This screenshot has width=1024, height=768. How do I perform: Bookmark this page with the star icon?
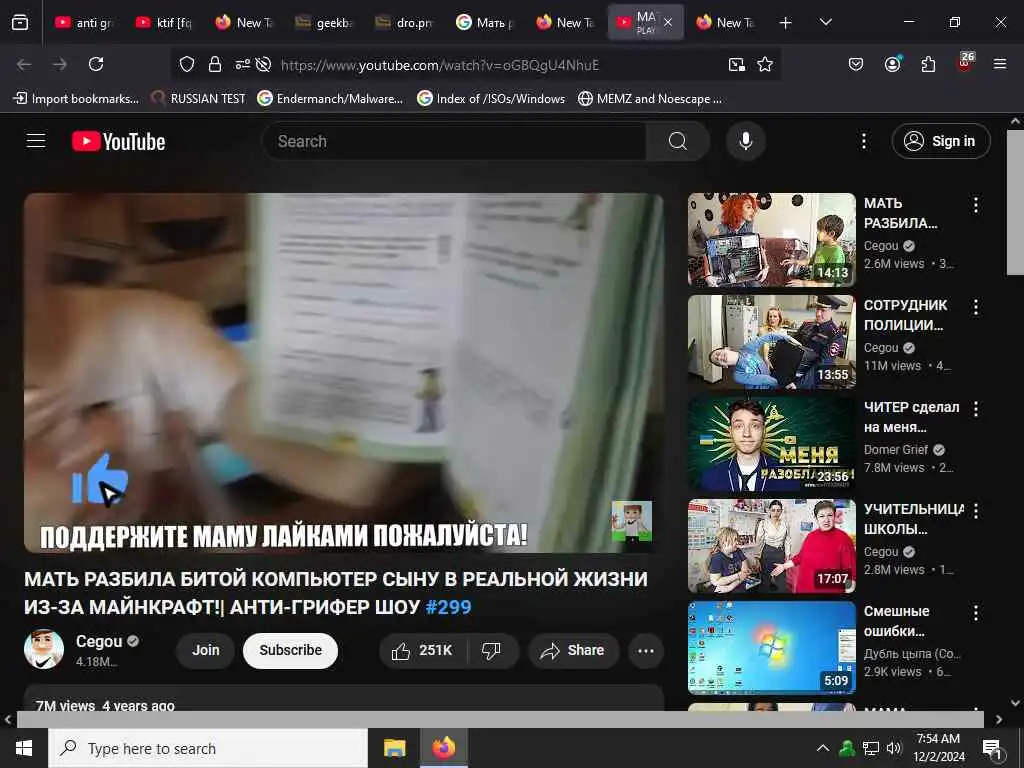765,64
